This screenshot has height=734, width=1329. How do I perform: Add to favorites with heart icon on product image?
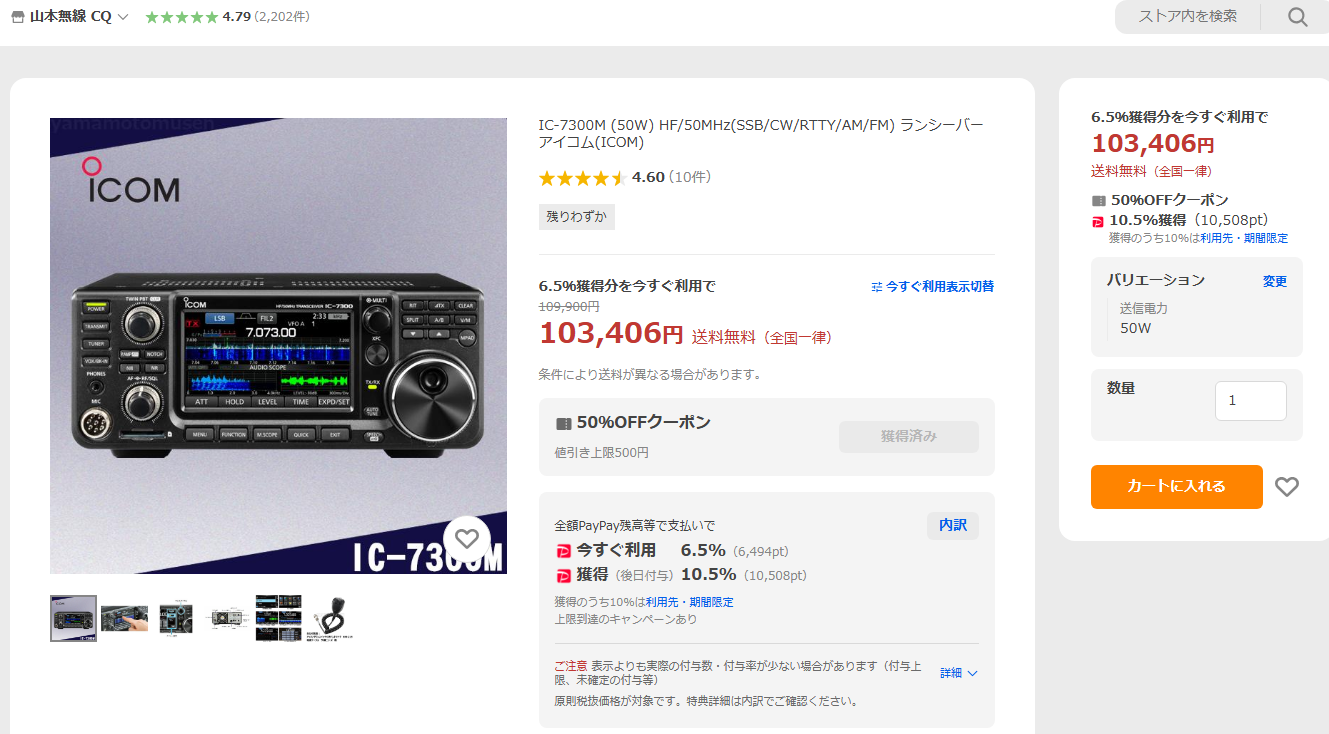(467, 539)
